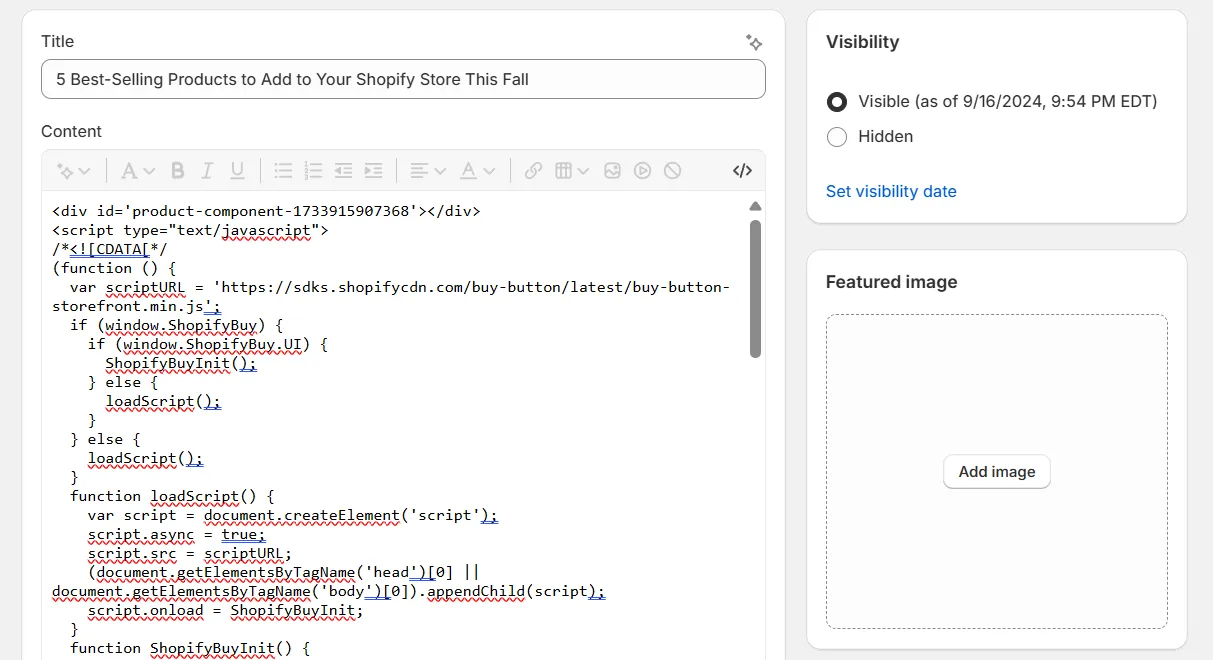Click the 'script.onload = ShopifyBuyInit;' line

225,610
